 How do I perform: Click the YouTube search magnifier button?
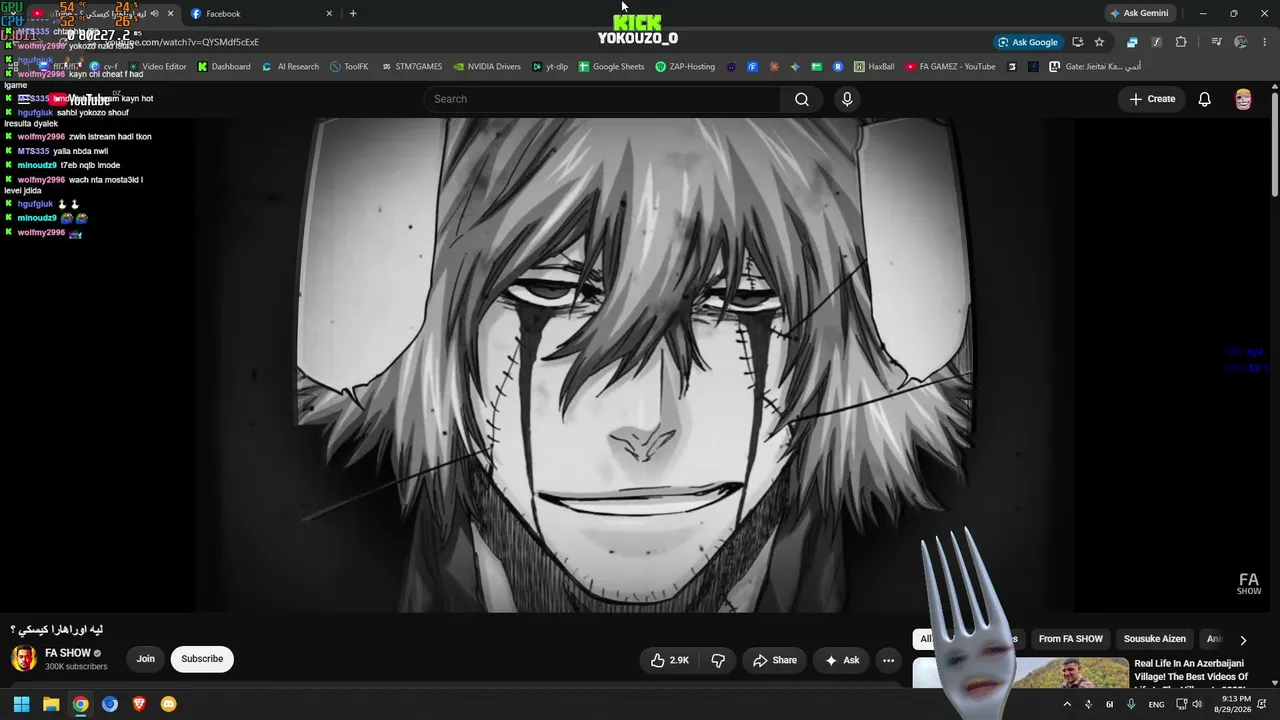(x=802, y=99)
